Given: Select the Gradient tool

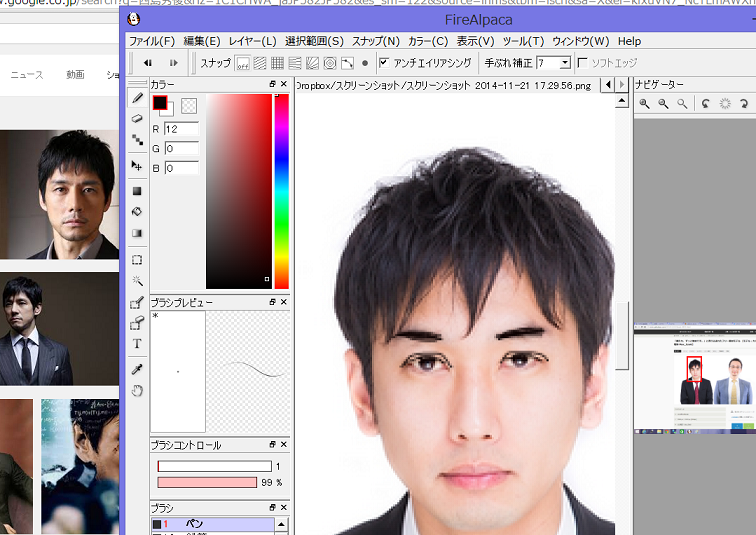Looking at the screenshot, I should click(x=137, y=233).
